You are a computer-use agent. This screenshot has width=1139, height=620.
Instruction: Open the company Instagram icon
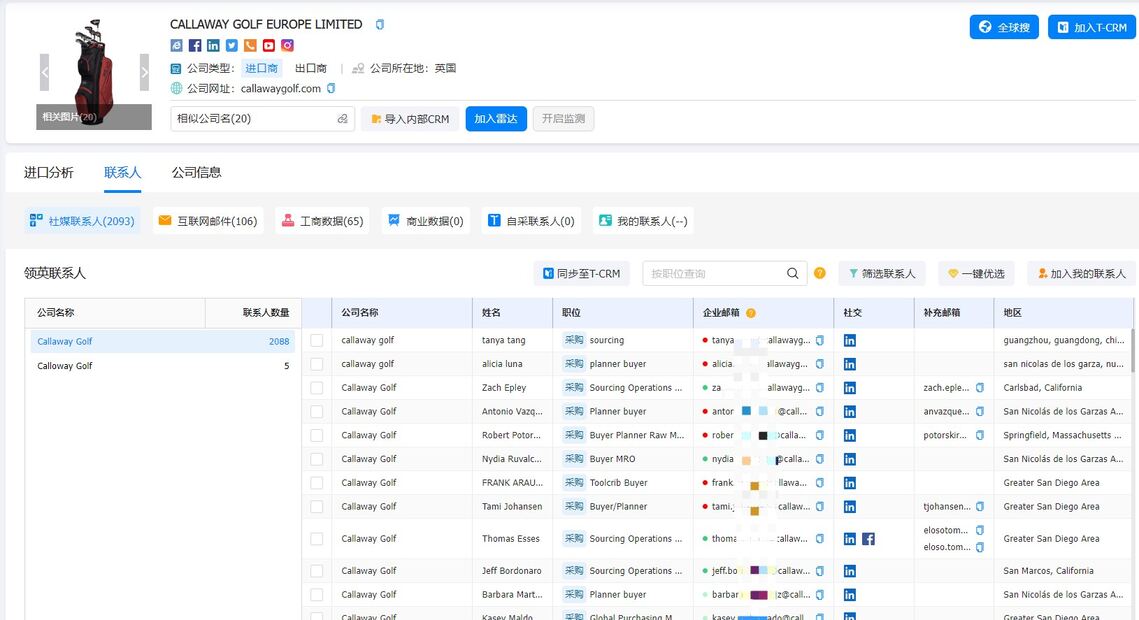pos(287,45)
